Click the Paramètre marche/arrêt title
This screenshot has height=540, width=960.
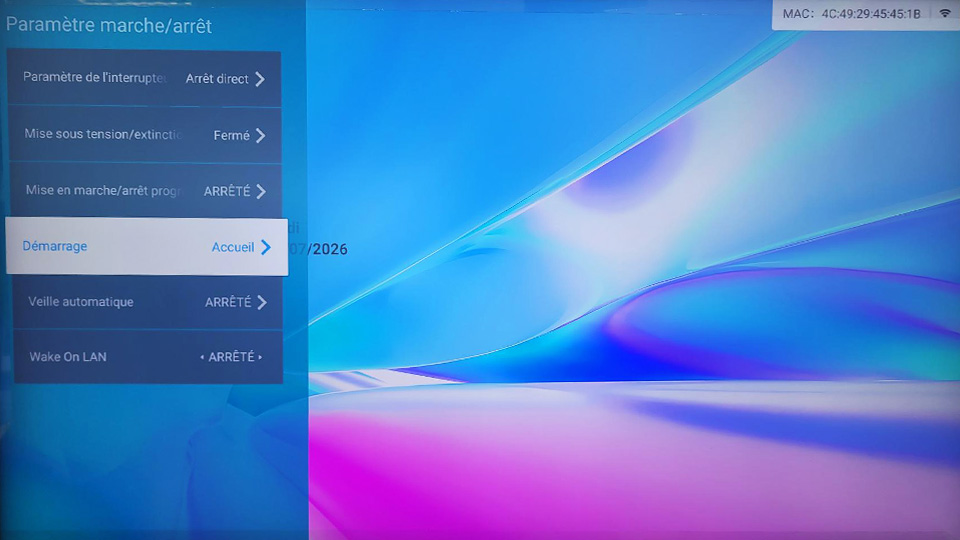point(109,26)
